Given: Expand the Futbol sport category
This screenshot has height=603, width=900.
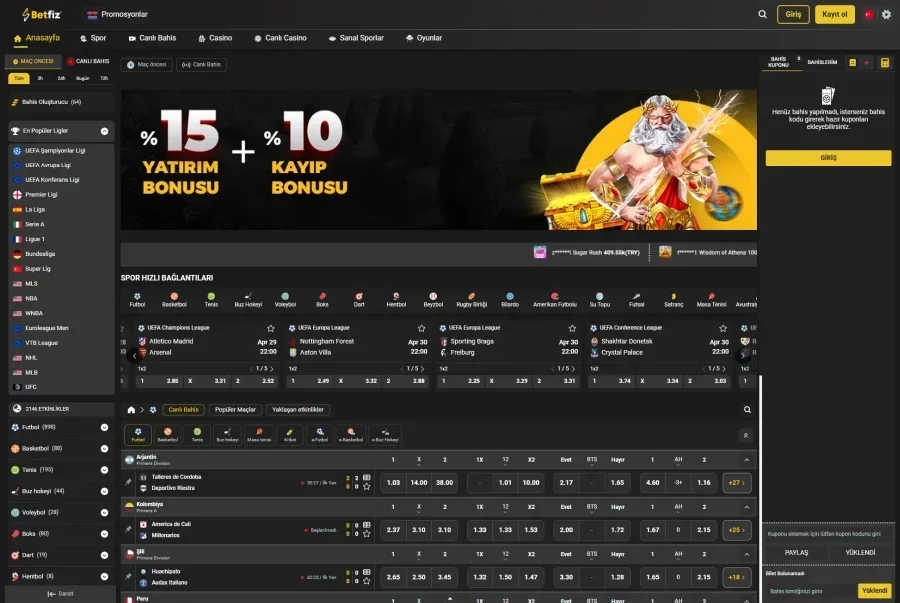Looking at the screenshot, I should [104, 427].
